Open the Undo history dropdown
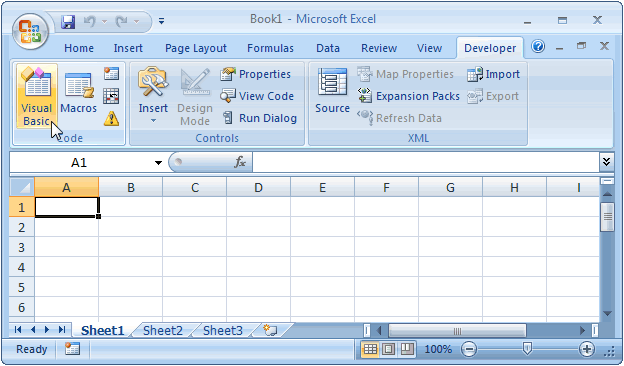Image resolution: width=624 pixels, height=366 pixels. pyautogui.click(x=105, y=21)
